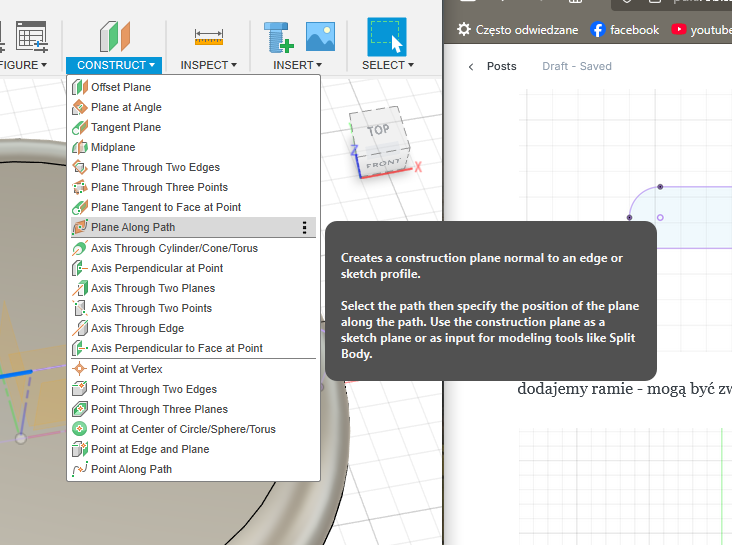Click the table configuration toolbar icon
732x545 pixels.
[31, 36]
